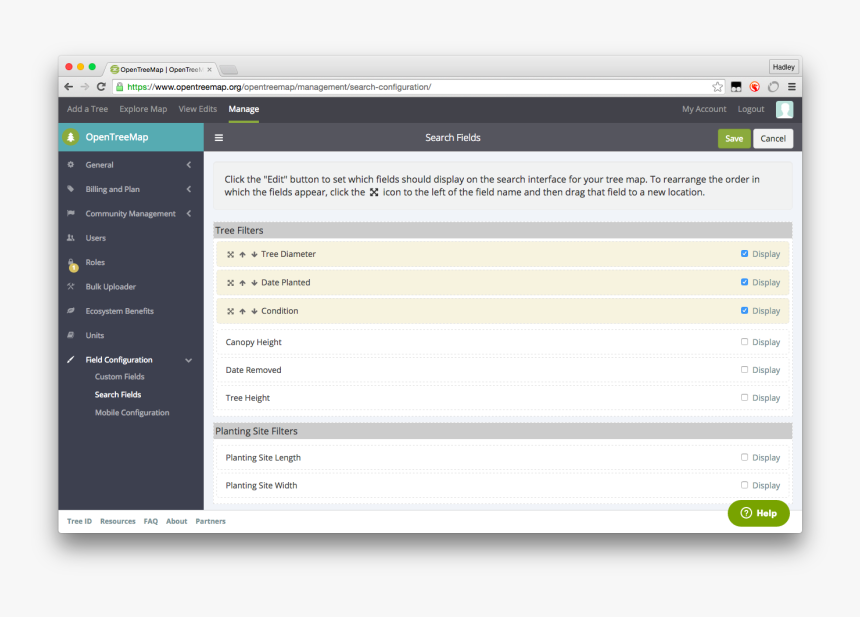The image size is (860, 617).
Task: Open the FAQ footer link
Action: click(151, 522)
